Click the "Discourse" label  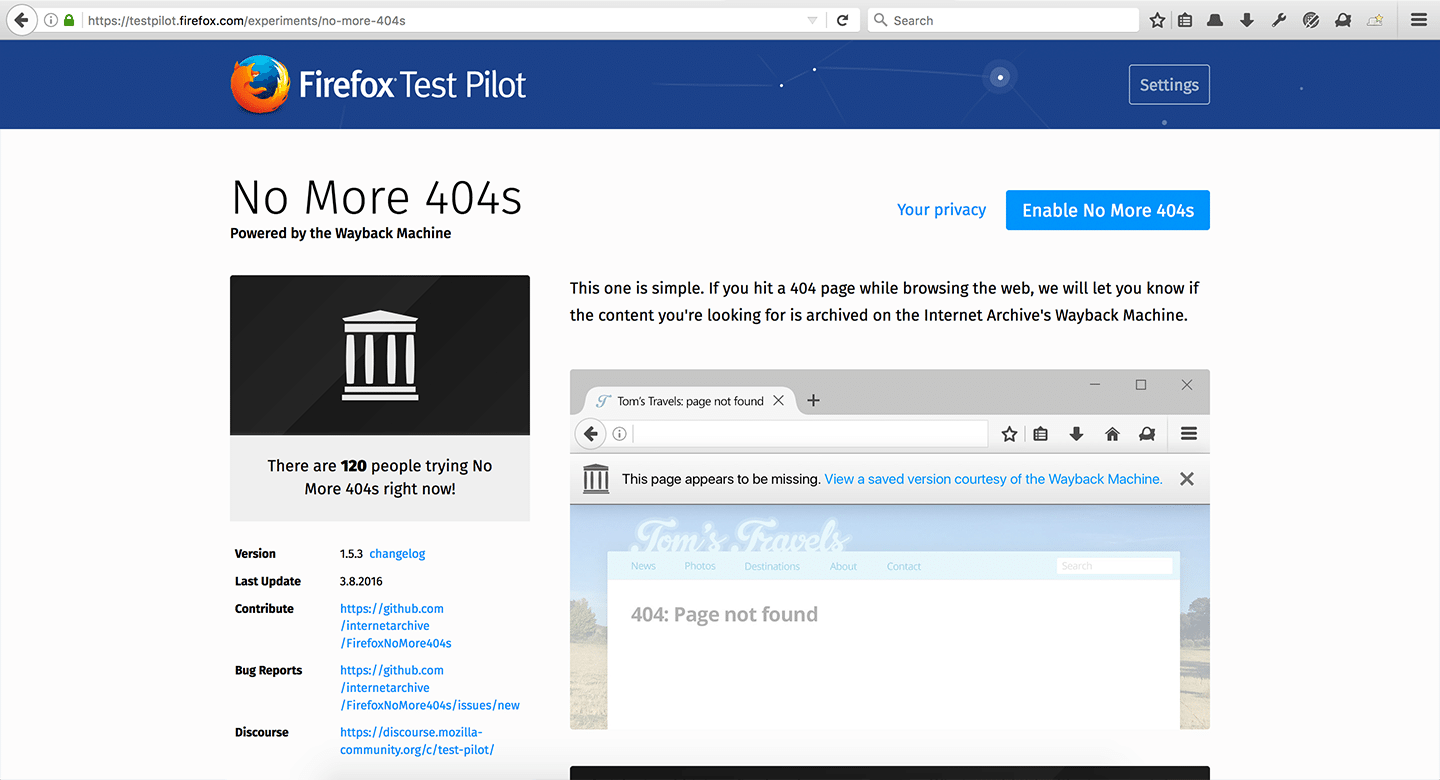point(262,733)
